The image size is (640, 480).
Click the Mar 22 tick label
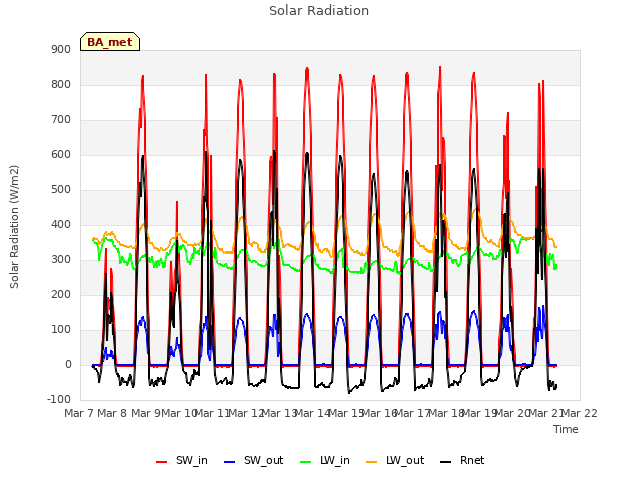580,413
